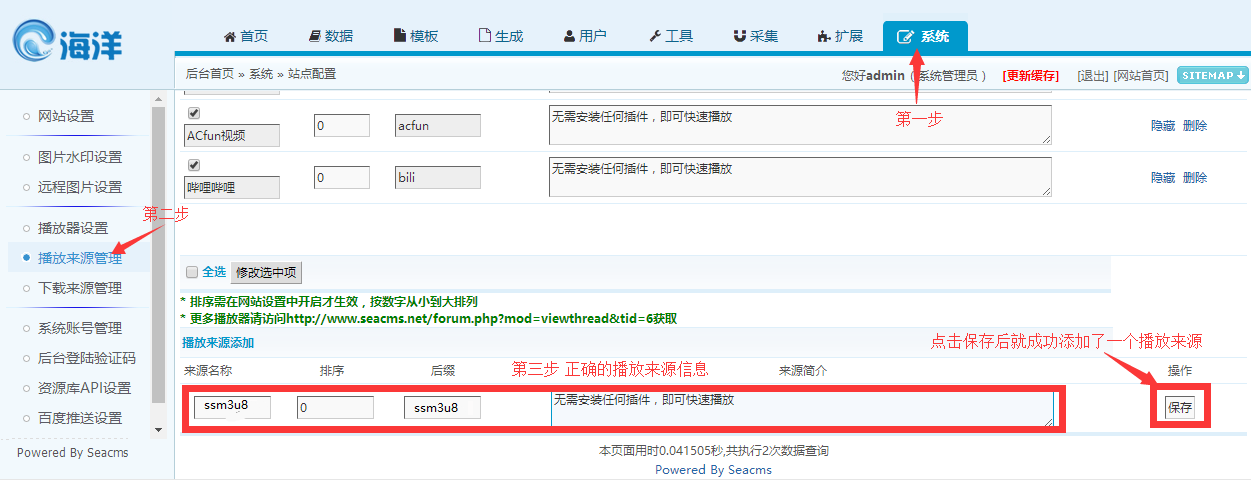The height and width of the screenshot is (481, 1251).
Task: Open the 工具 tools tab
Action: tap(670, 36)
